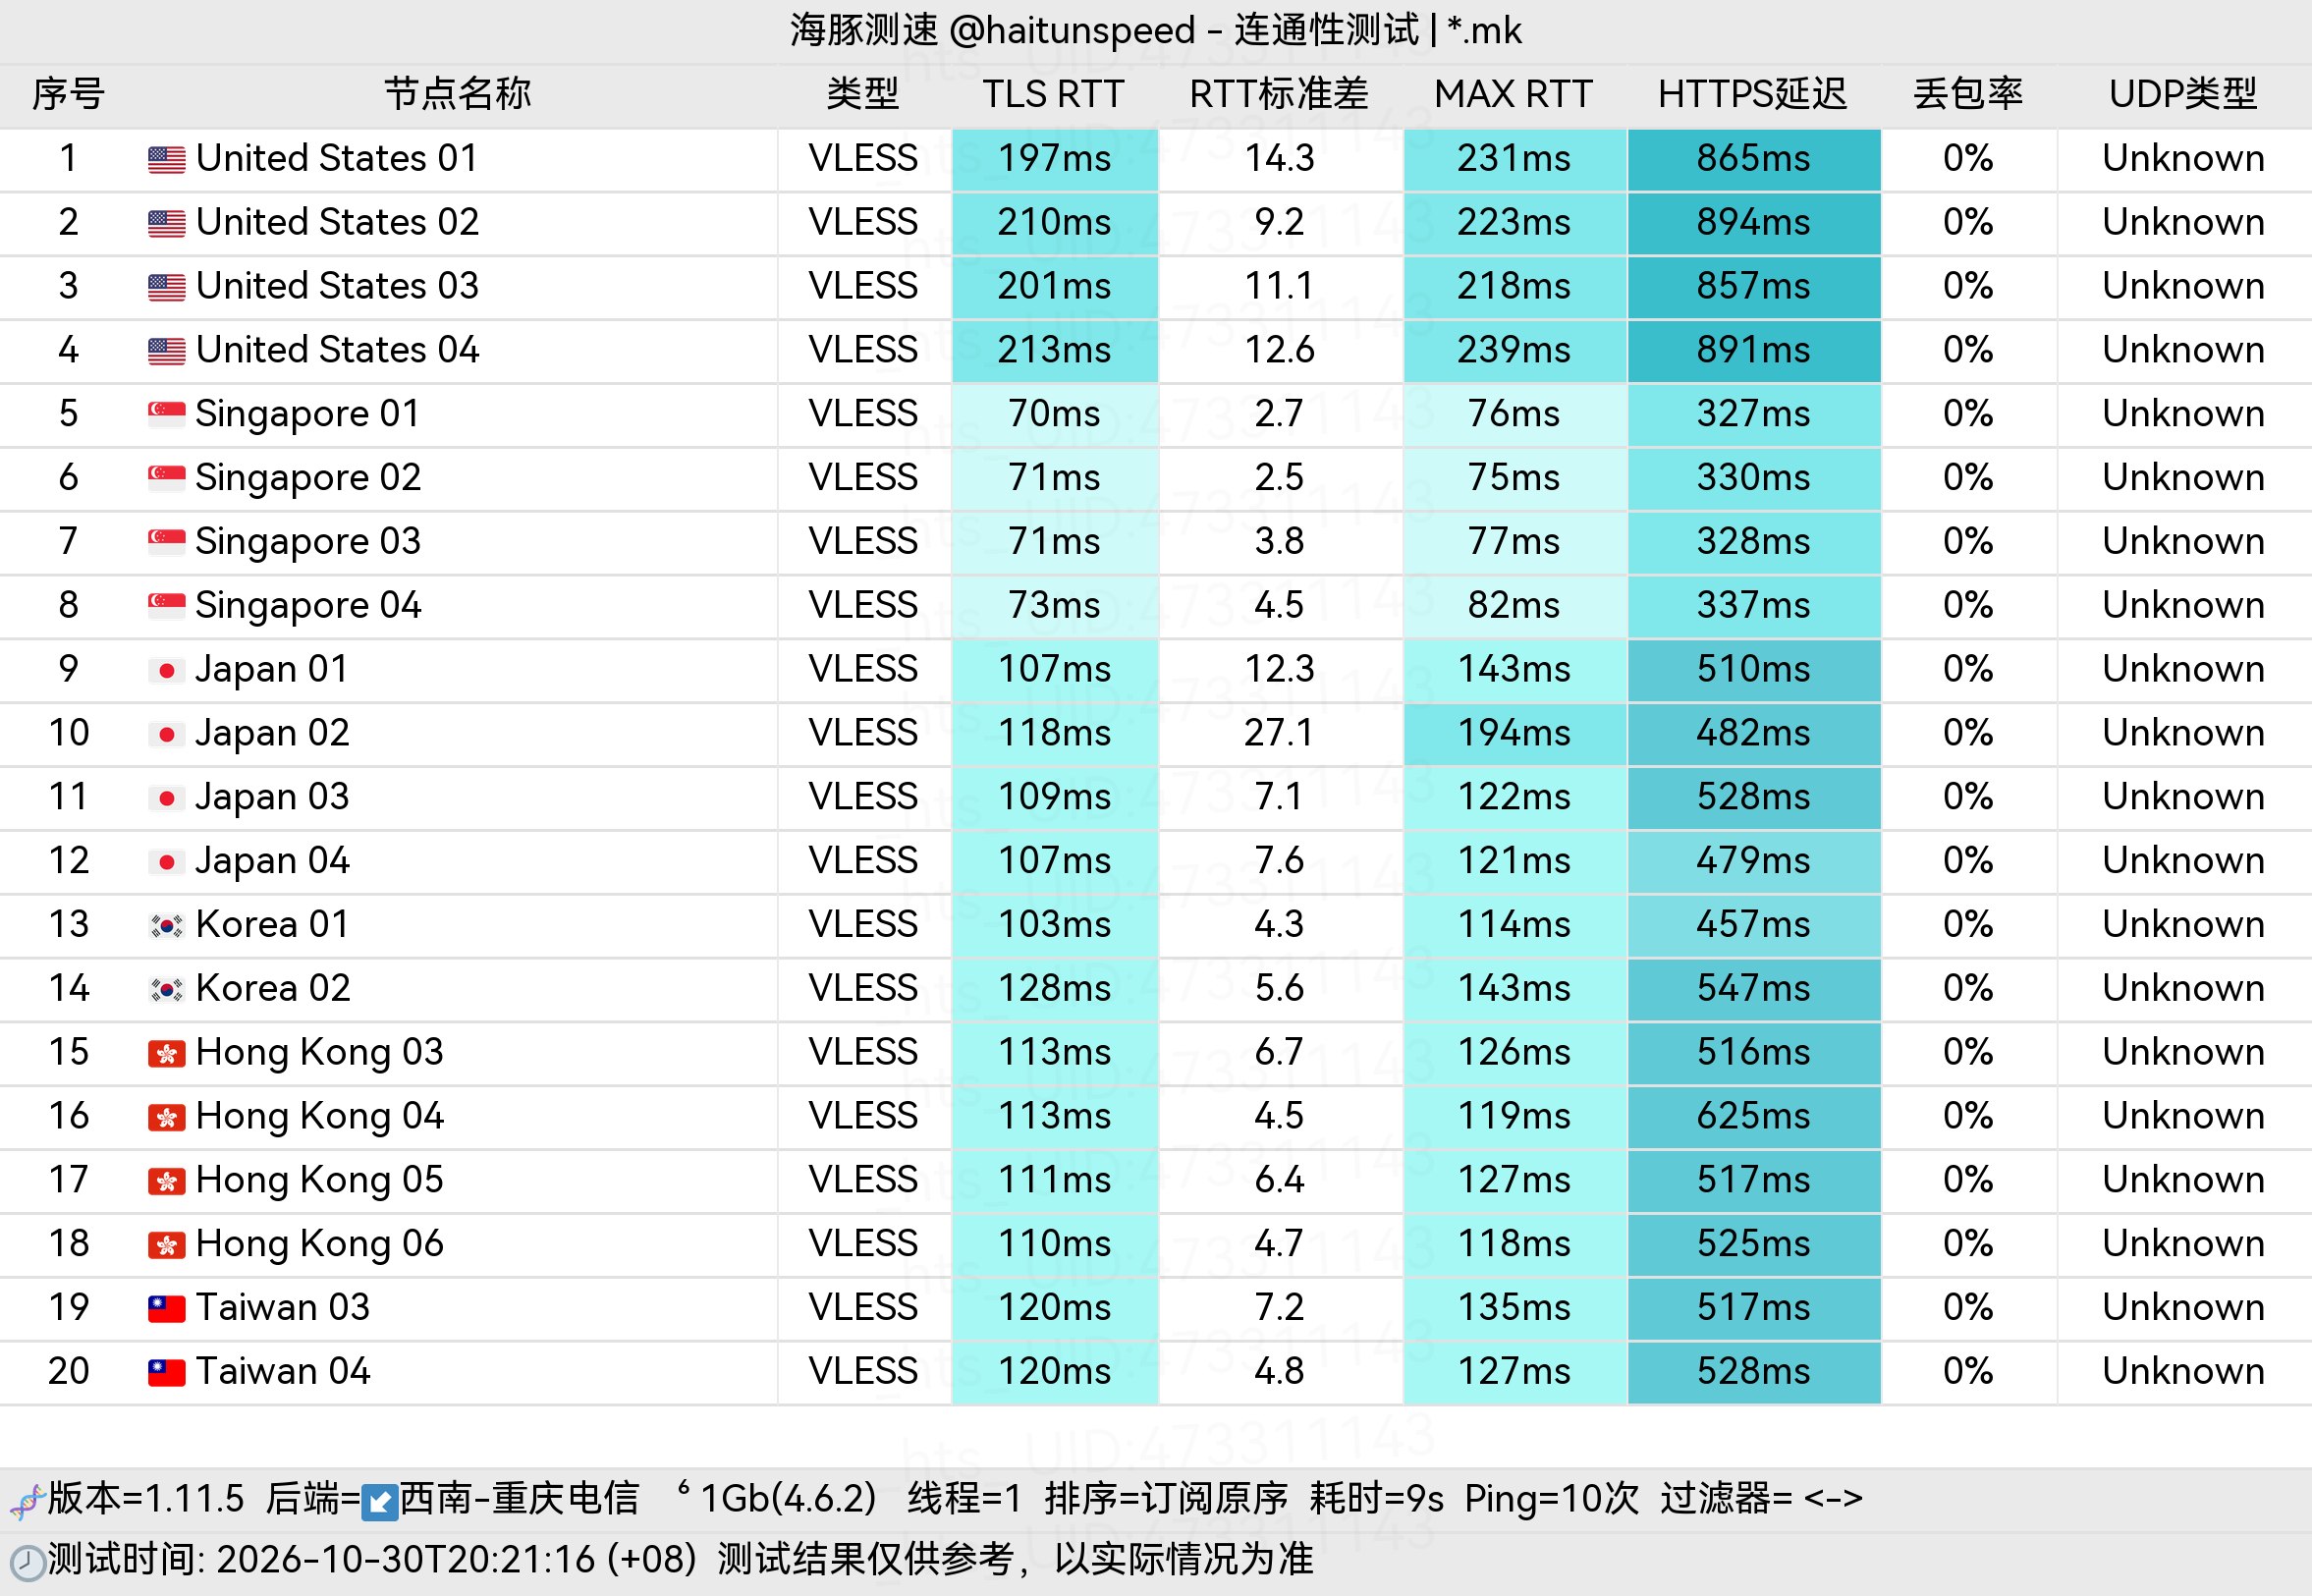
Task: Click the clock icon beside 测试时间
Action: [27, 1562]
